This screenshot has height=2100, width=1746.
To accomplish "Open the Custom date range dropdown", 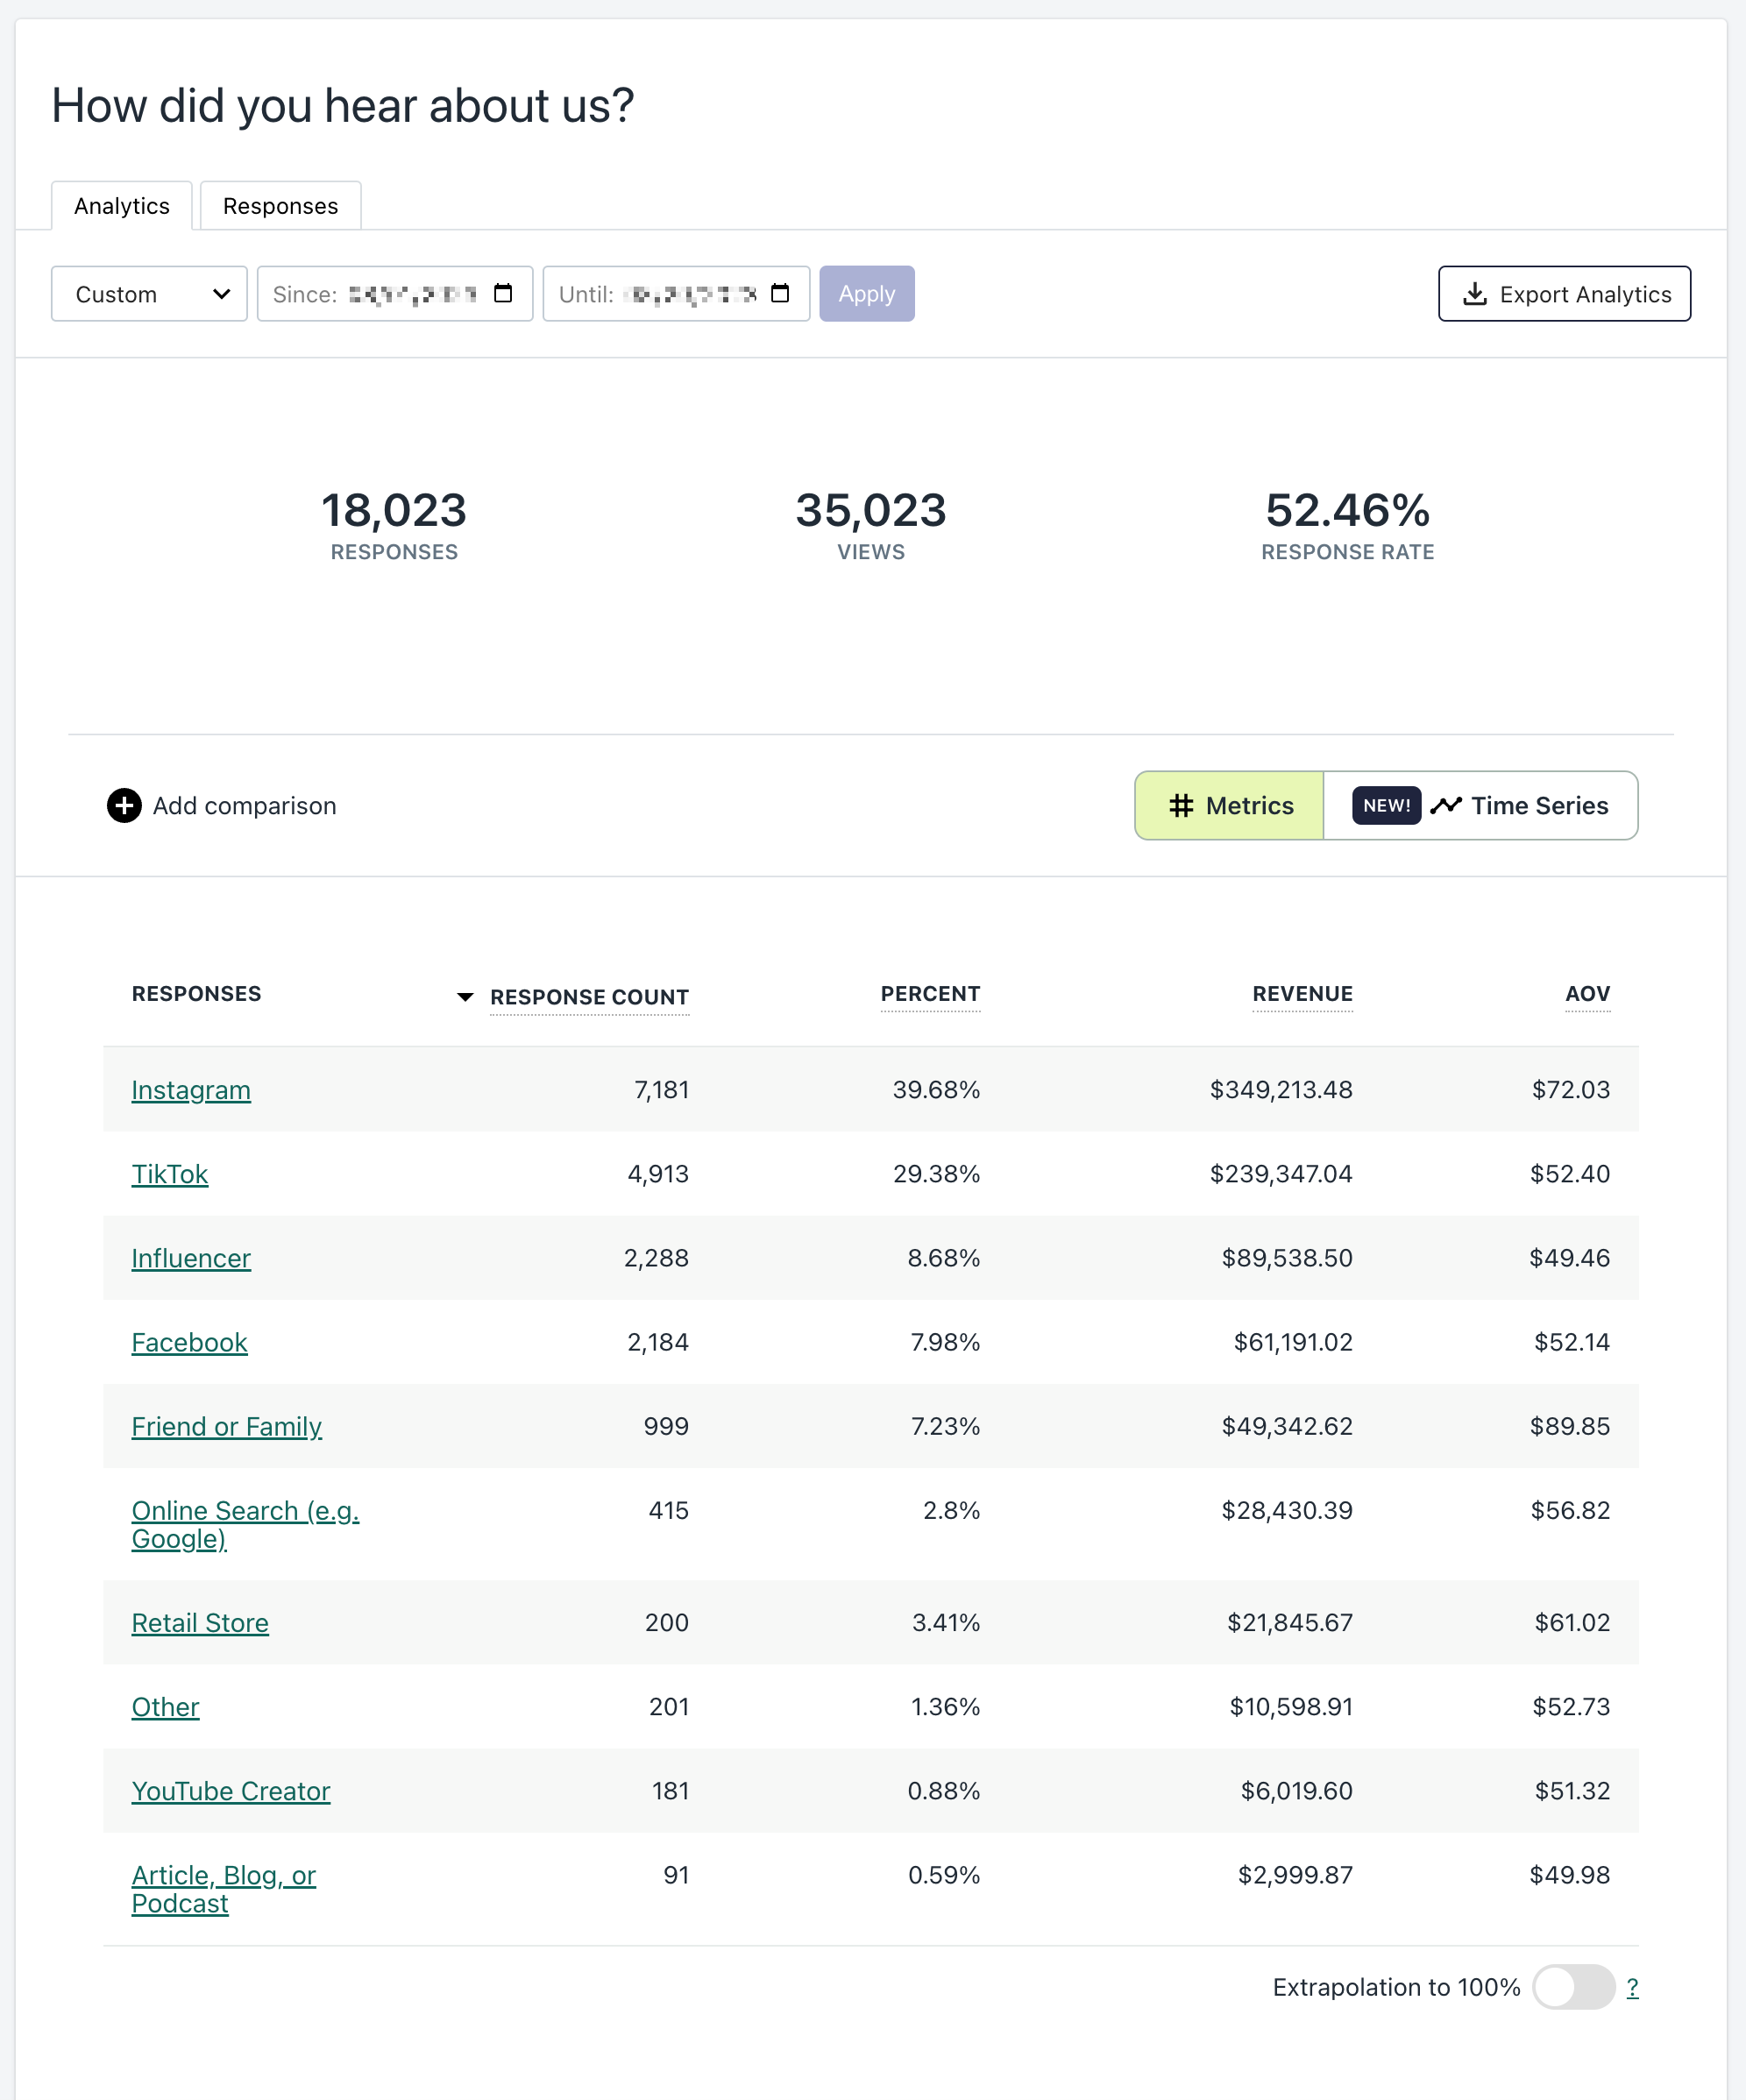I will (149, 294).
